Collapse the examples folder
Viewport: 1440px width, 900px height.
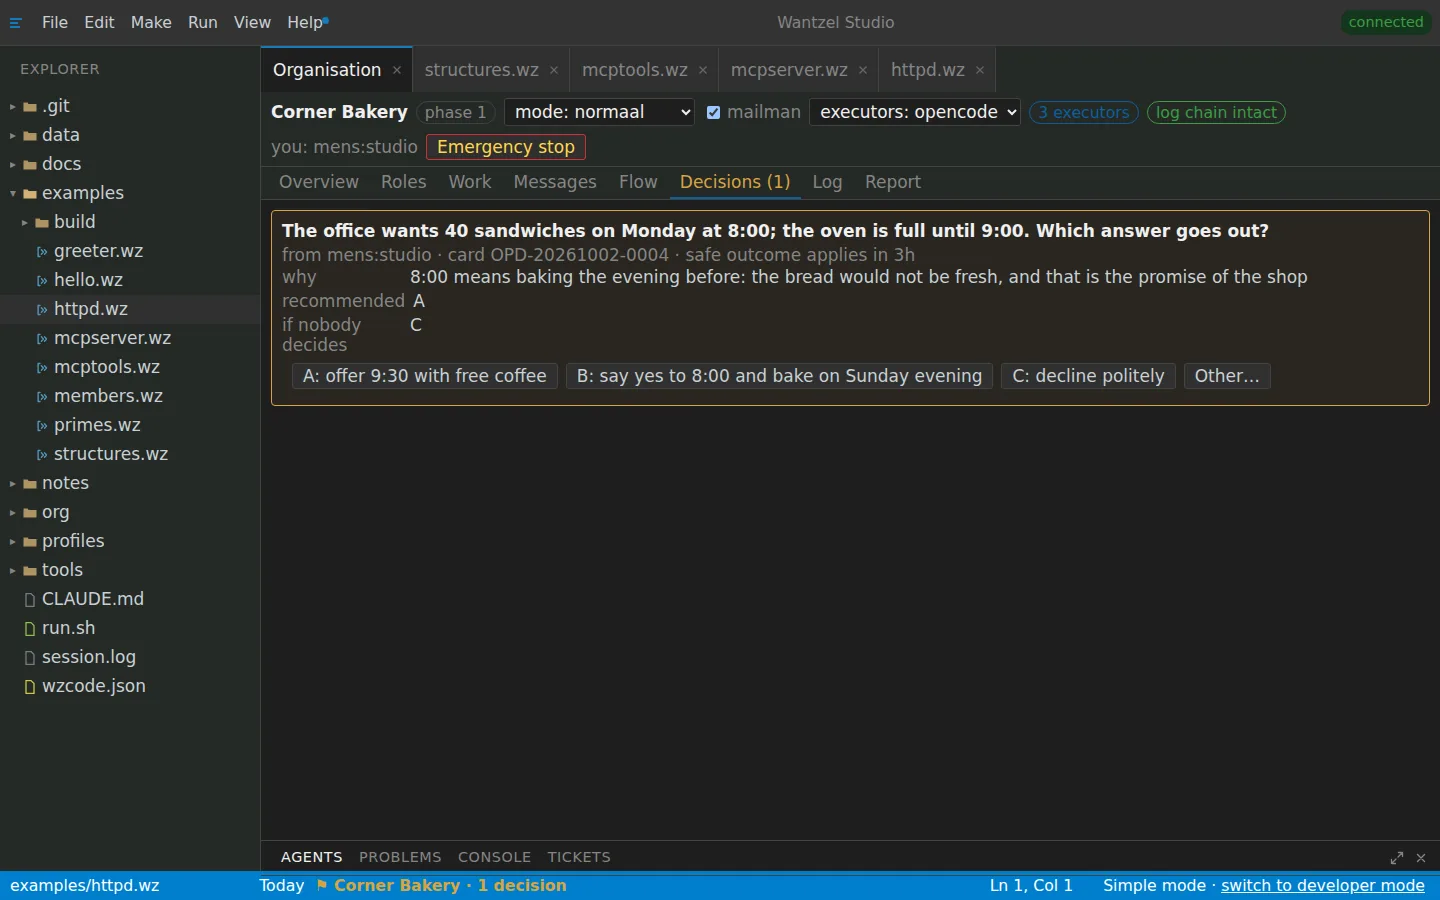point(13,194)
